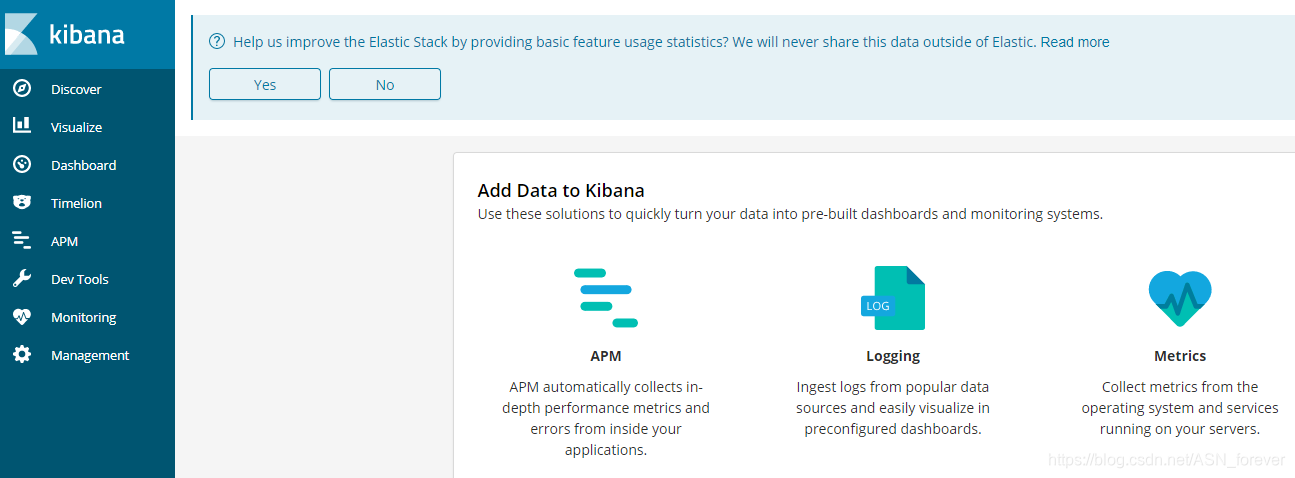
Task: Open Dev Tools wrench icon
Action: tap(22, 278)
